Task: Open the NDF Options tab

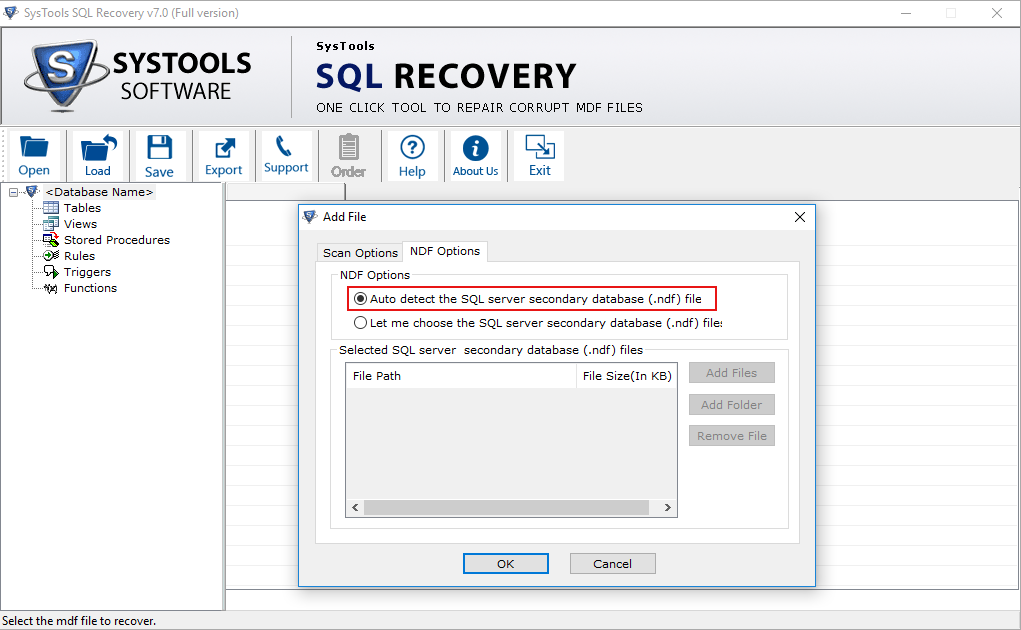Action: (x=444, y=251)
